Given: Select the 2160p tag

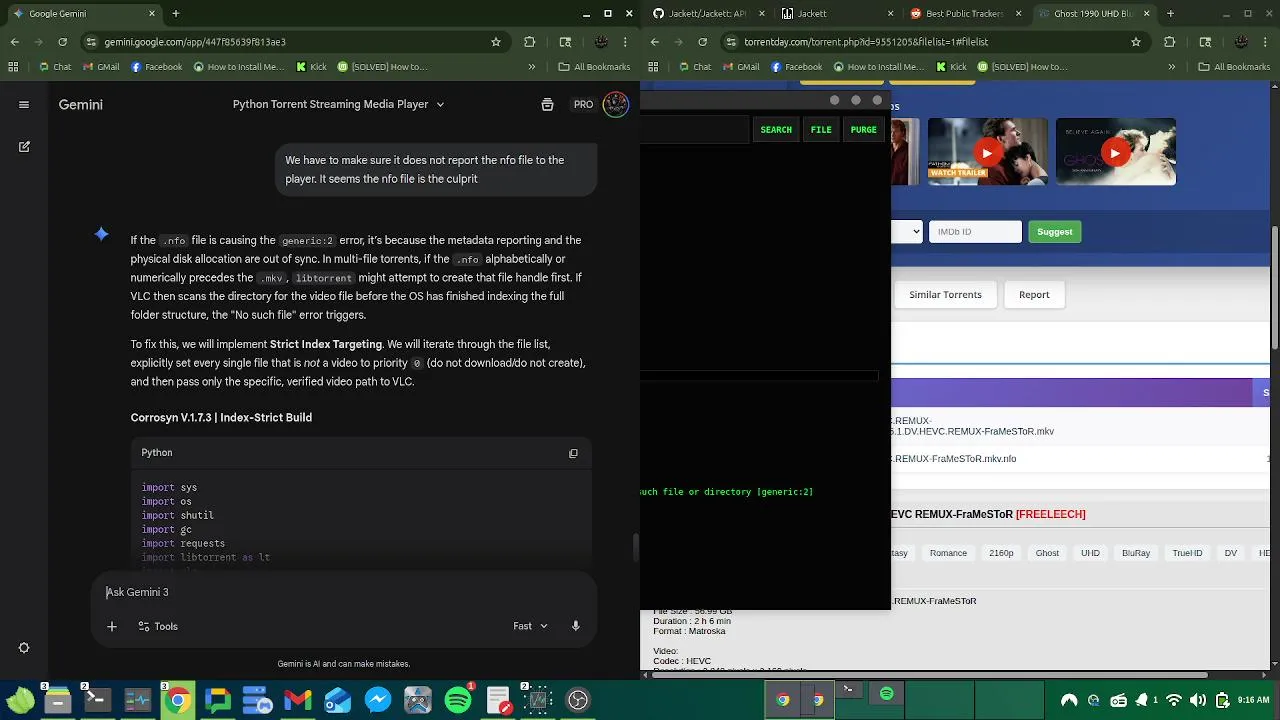Looking at the screenshot, I should click(1001, 553).
